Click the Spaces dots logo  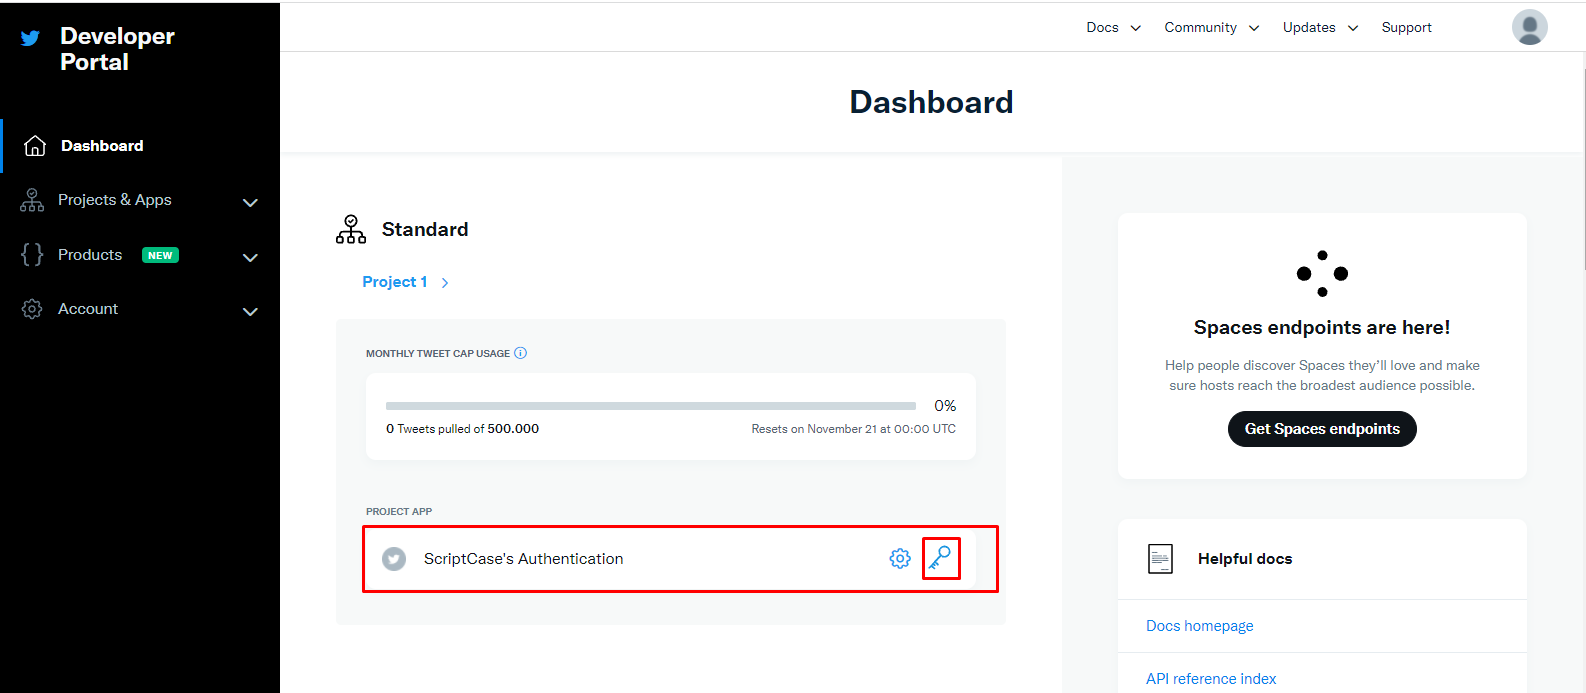coord(1322,273)
